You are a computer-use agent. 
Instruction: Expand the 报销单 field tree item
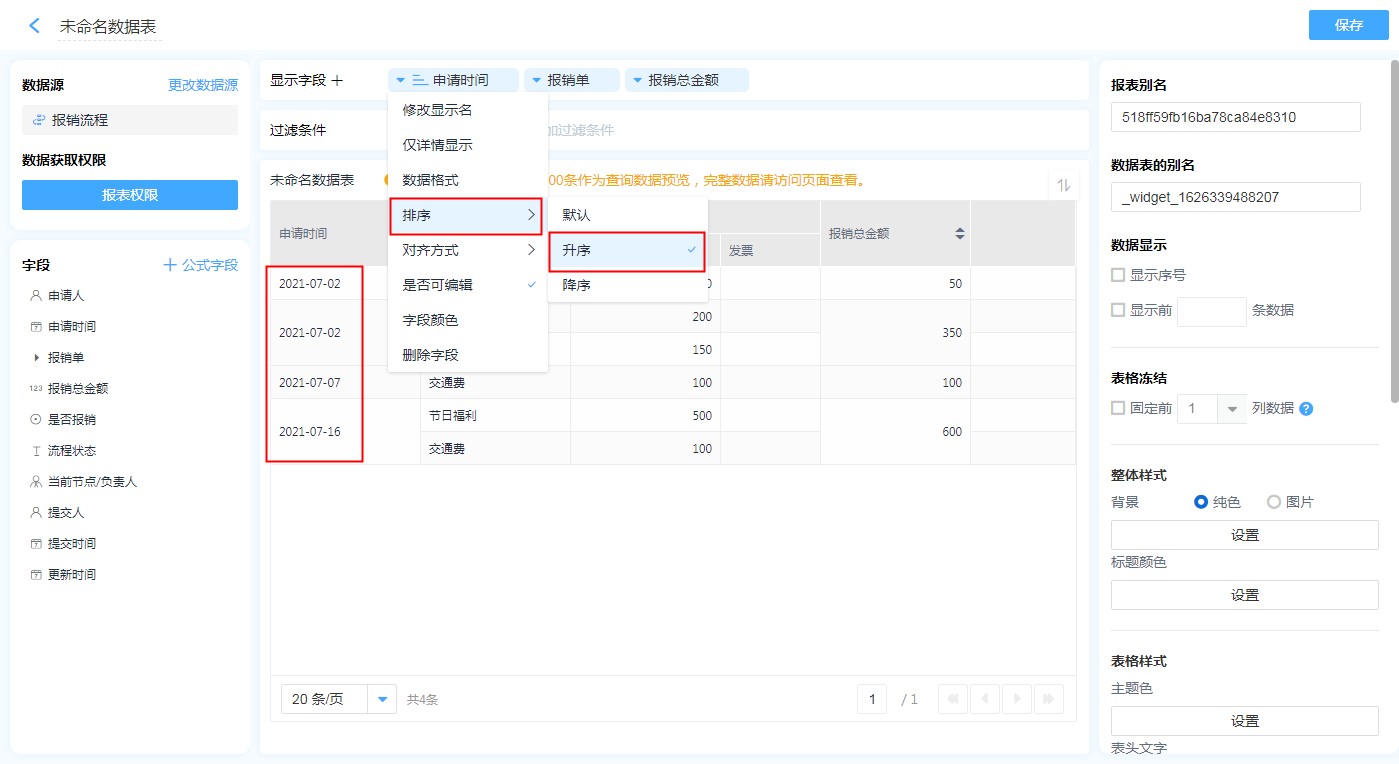pos(37,357)
